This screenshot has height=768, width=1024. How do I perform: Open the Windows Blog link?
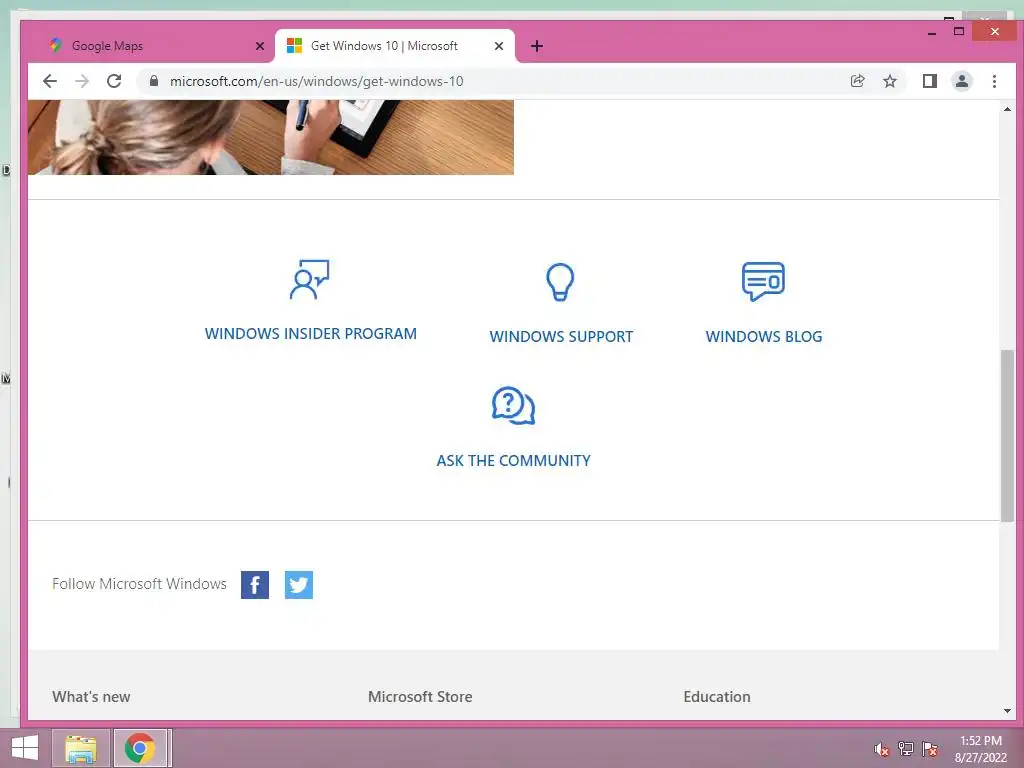[x=763, y=336]
